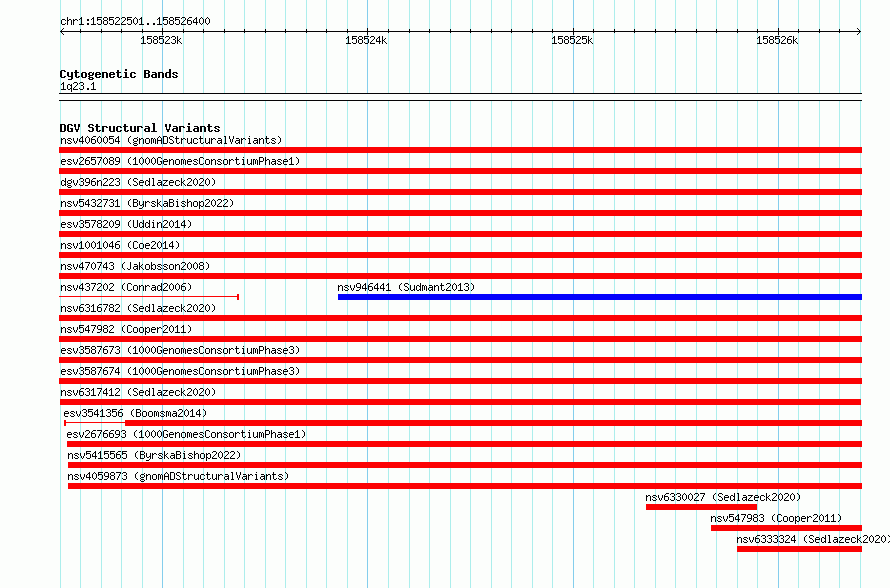Click the thin nsv437202 Conrad2006 variant line
Viewport: 890px width, 588px height.
pos(149,297)
